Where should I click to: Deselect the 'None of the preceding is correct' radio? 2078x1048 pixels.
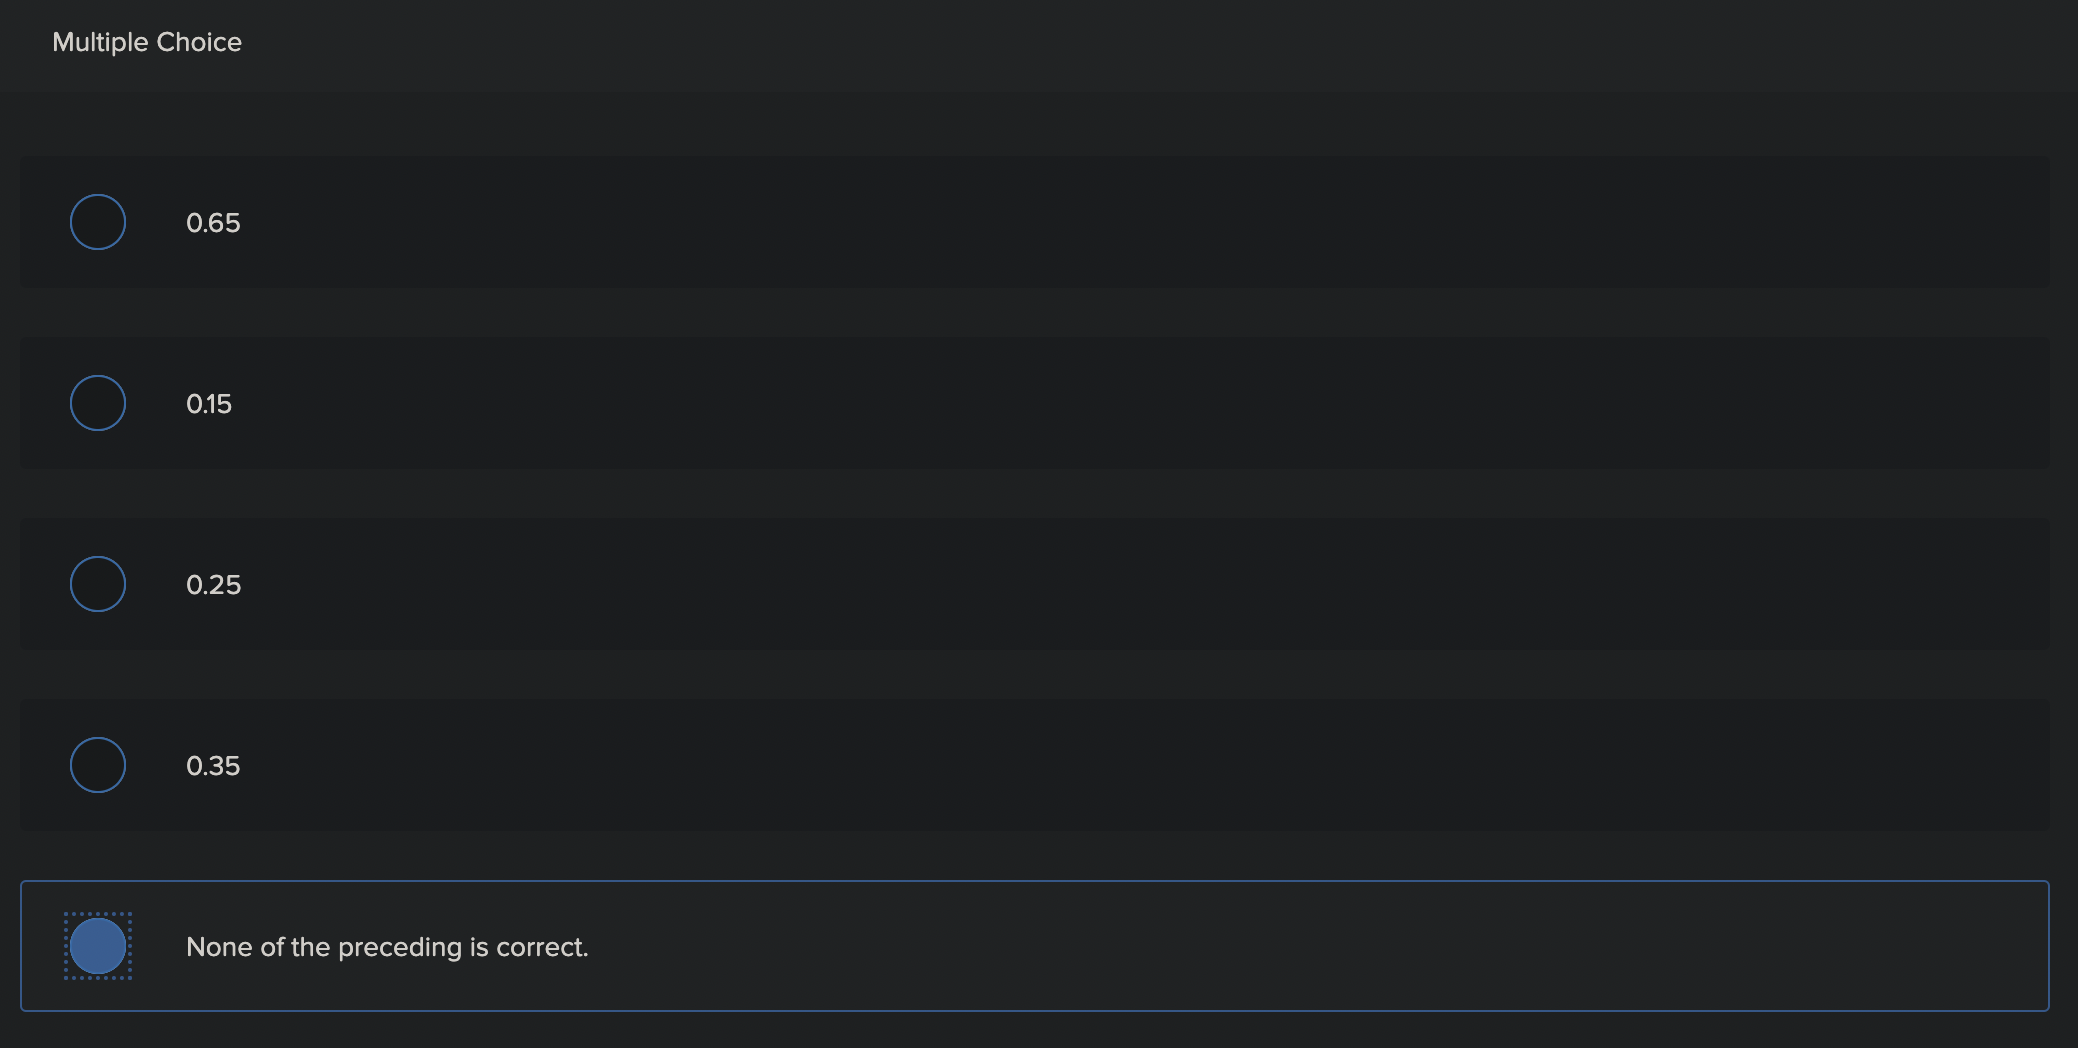click(x=98, y=945)
